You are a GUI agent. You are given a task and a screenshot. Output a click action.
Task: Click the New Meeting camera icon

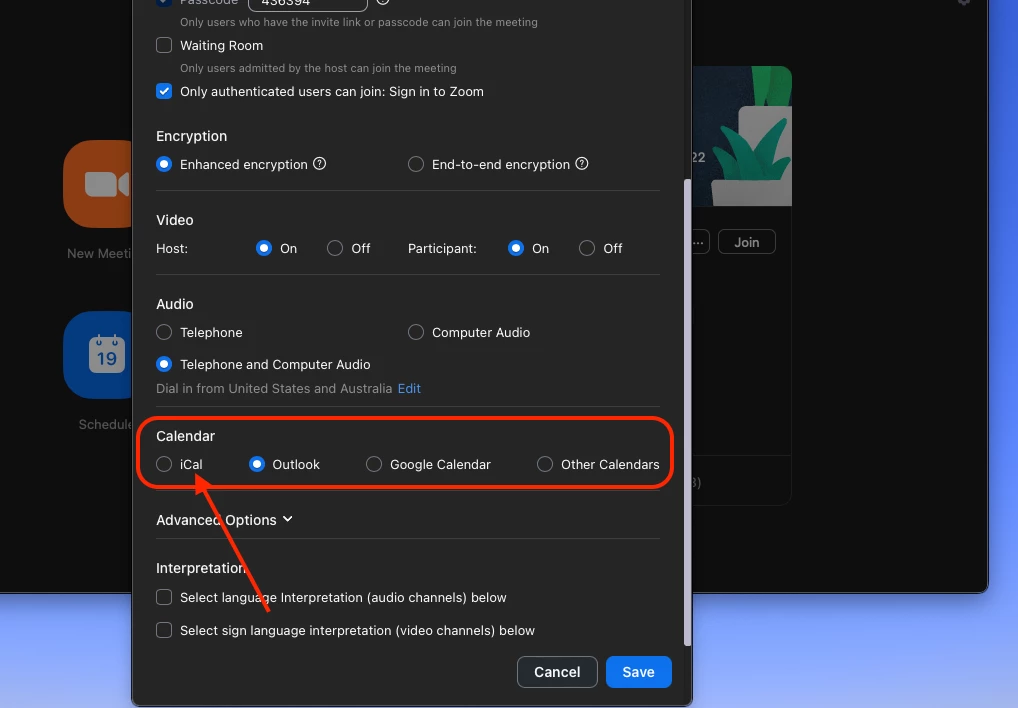(x=99, y=184)
